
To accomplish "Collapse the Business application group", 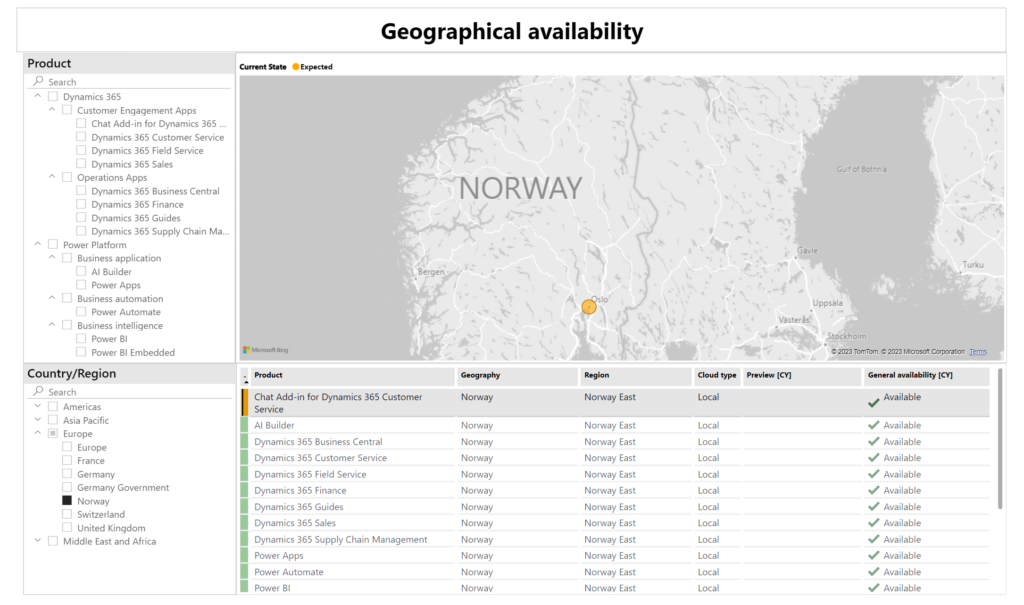I will (52, 257).
